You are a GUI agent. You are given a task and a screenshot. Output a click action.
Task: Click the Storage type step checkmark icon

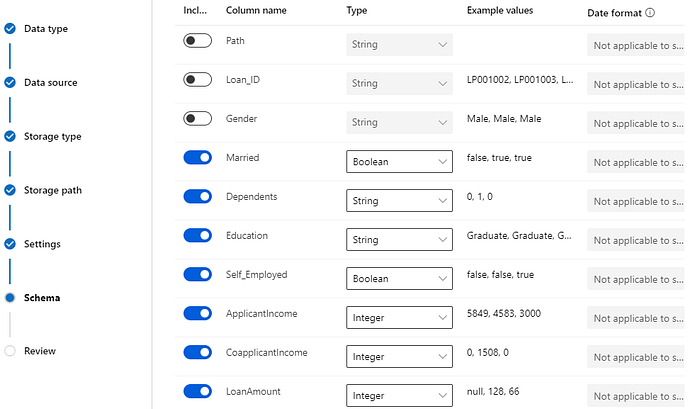(10, 136)
